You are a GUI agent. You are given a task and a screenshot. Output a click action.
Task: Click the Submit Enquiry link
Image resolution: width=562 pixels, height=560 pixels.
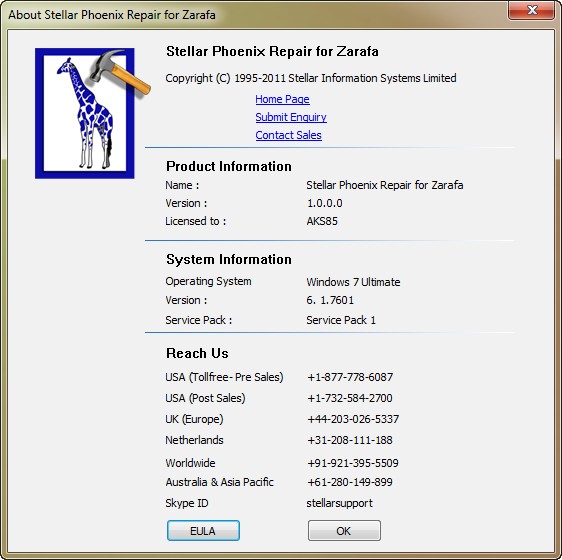click(x=291, y=117)
